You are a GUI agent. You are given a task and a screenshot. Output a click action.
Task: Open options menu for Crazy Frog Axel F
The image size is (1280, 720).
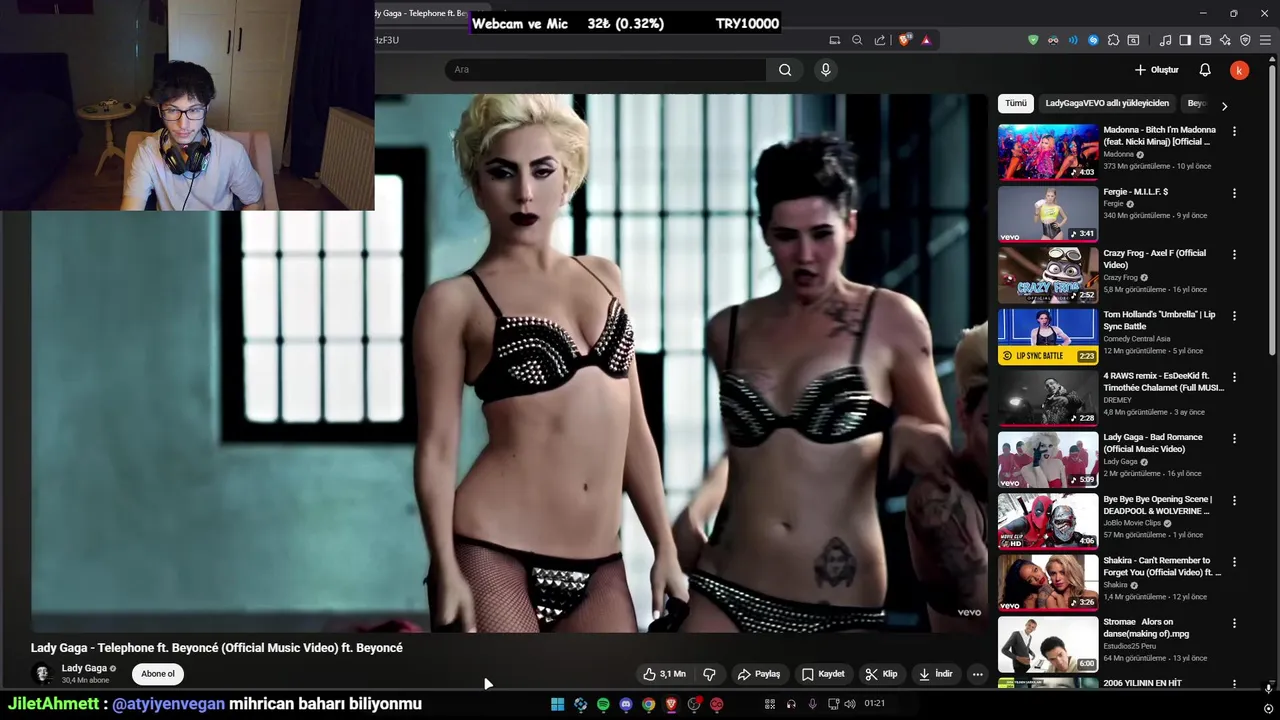(x=1234, y=254)
